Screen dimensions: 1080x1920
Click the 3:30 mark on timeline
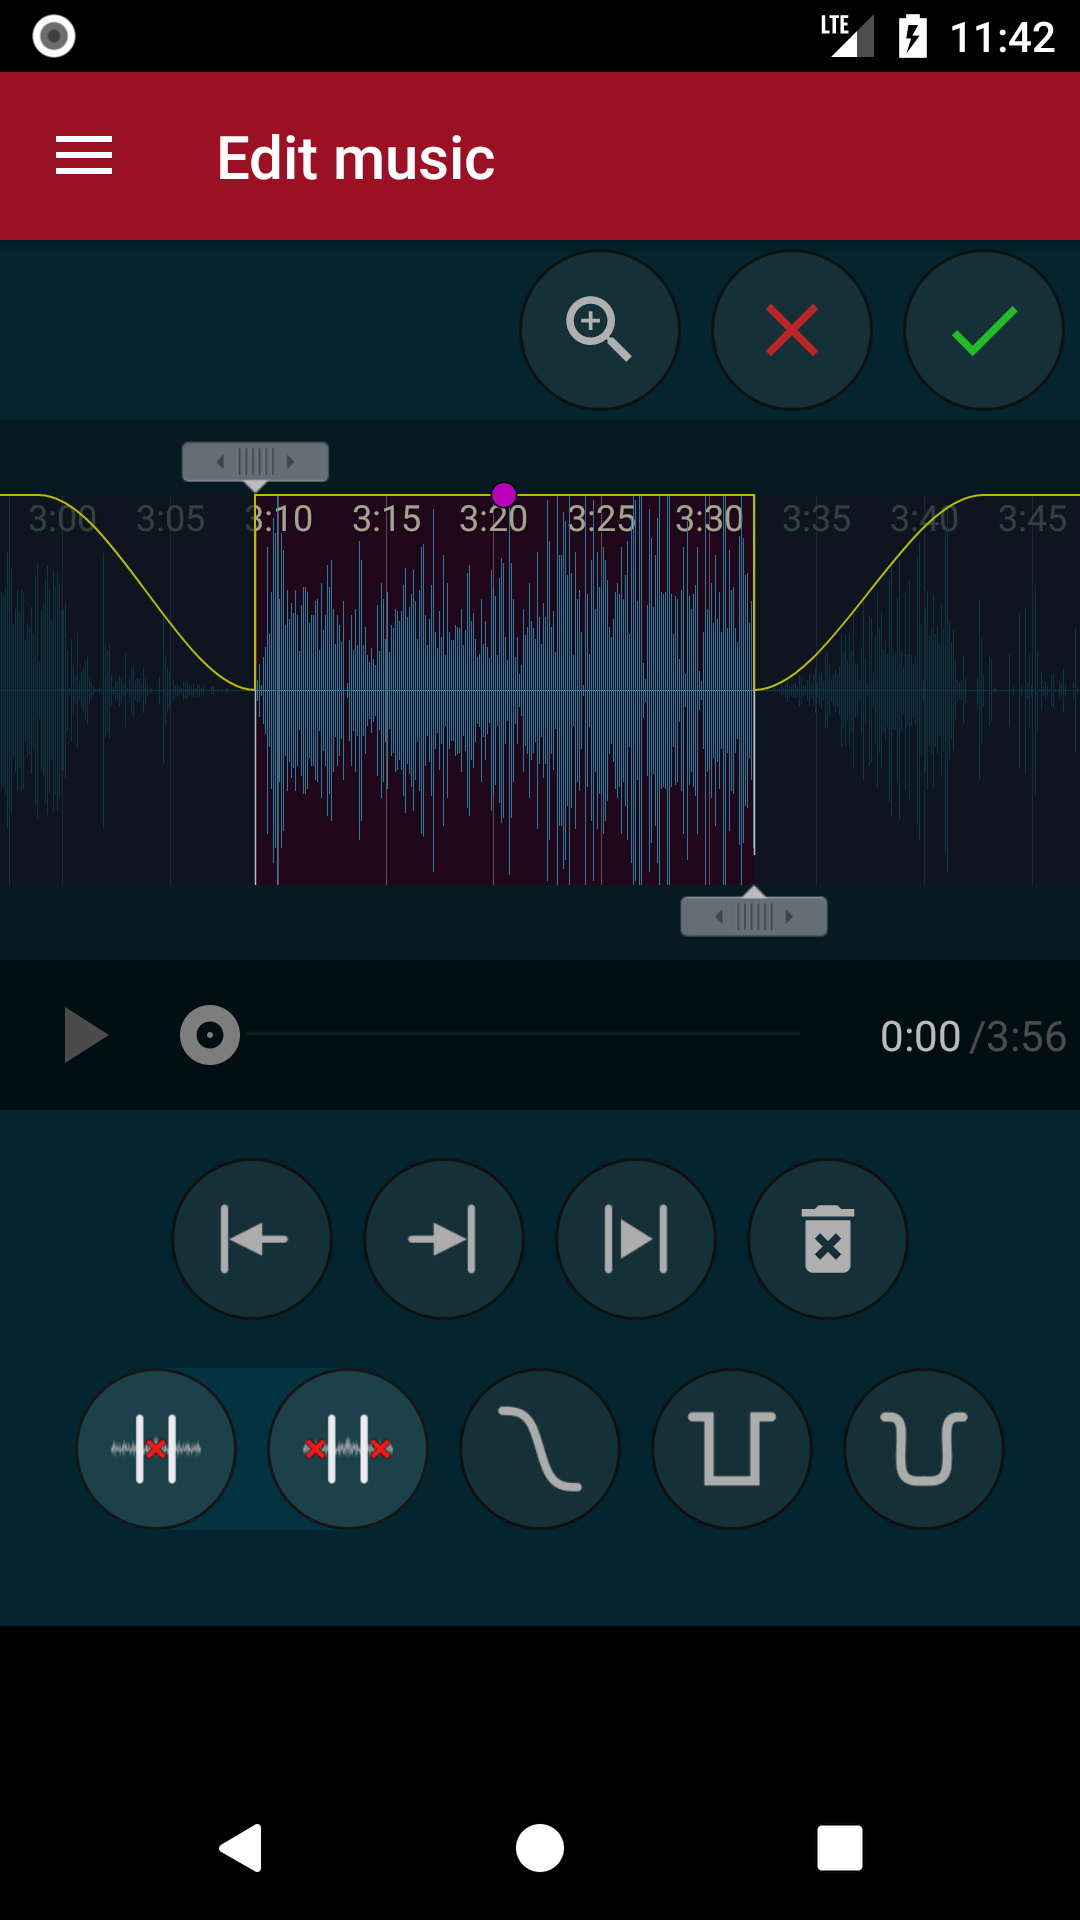(x=709, y=519)
